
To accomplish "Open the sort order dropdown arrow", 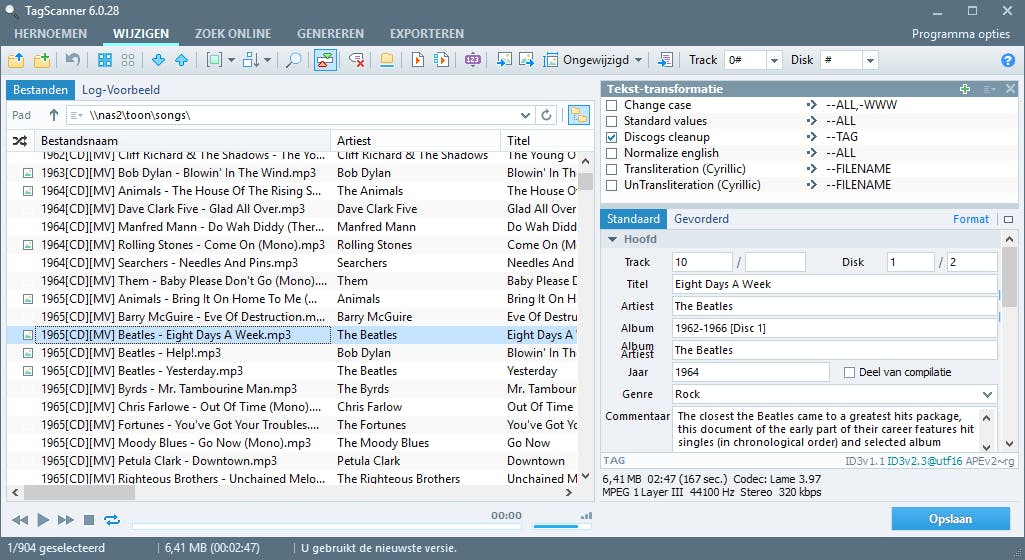I will pyautogui.click(x=267, y=60).
